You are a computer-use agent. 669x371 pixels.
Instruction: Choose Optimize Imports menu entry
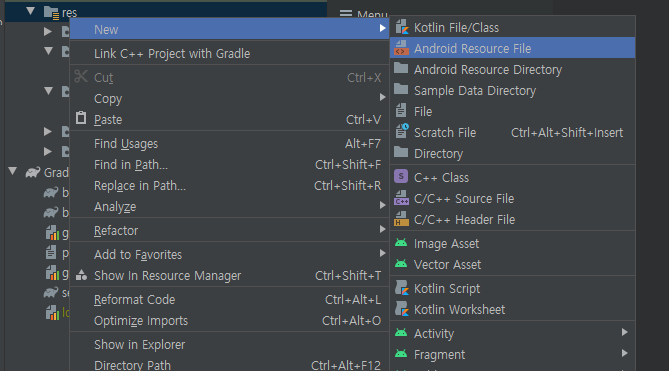tap(230, 320)
